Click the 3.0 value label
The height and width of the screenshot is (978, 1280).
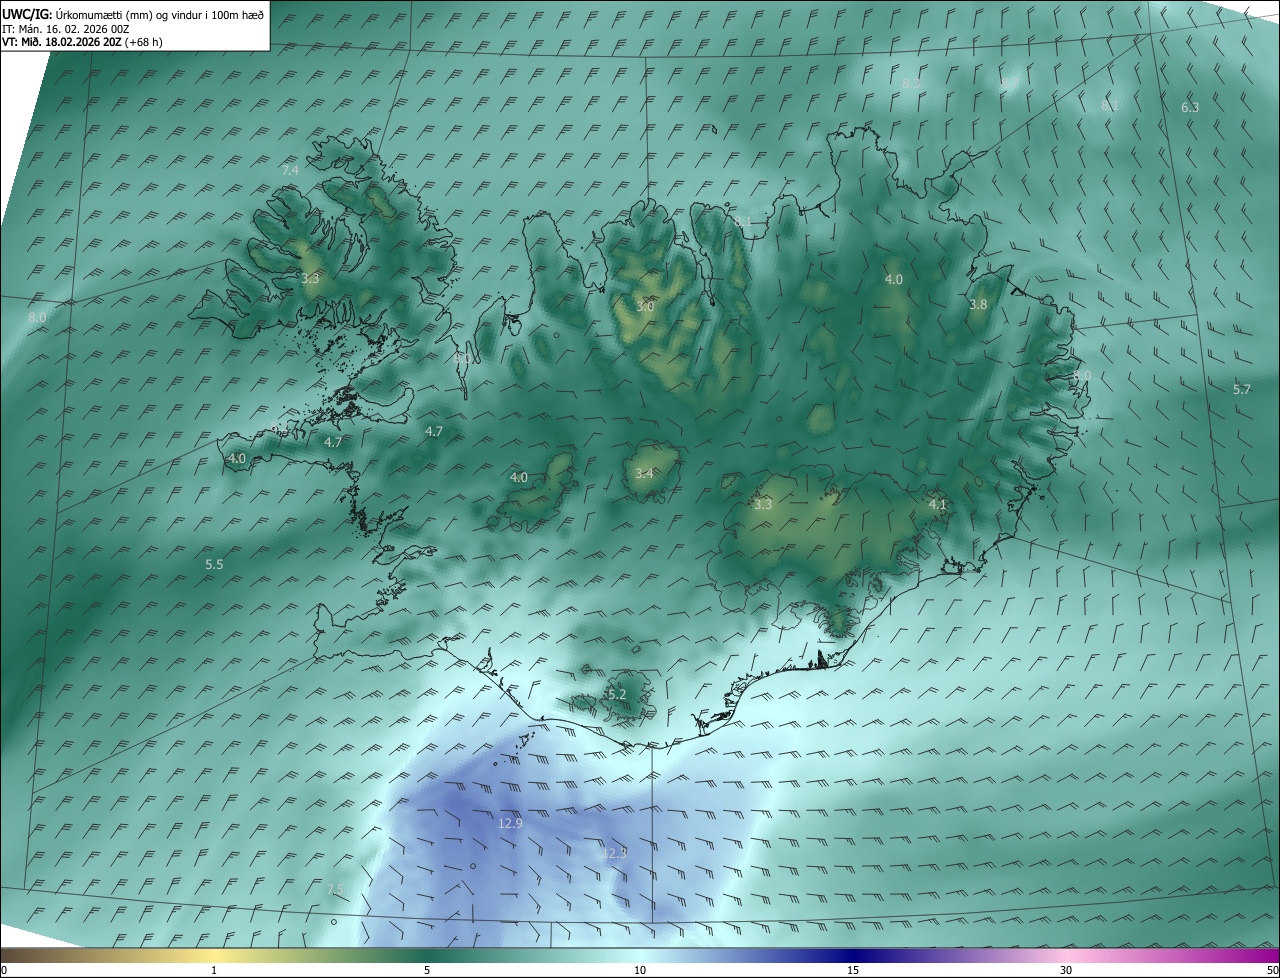point(645,306)
